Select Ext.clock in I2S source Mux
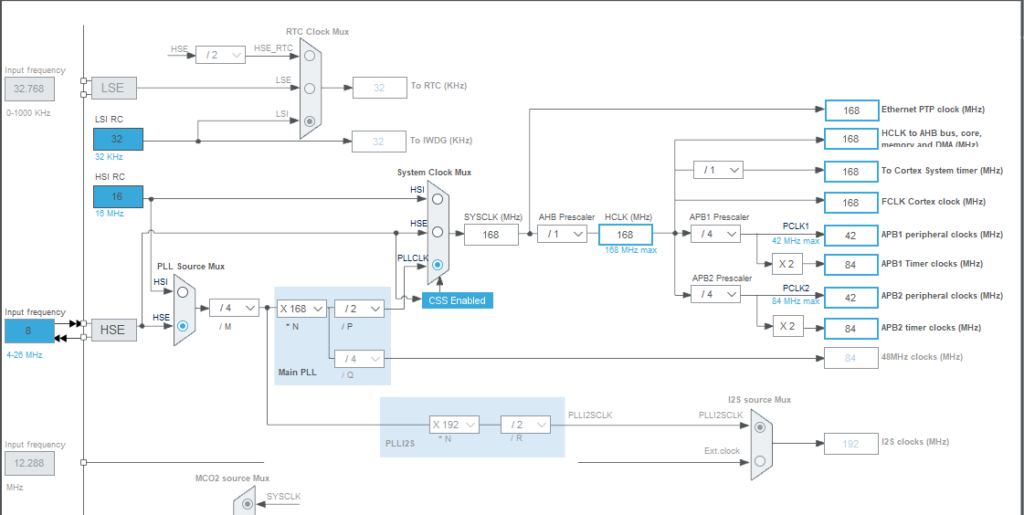Image resolution: width=1024 pixels, height=515 pixels. pyautogui.click(x=761, y=460)
